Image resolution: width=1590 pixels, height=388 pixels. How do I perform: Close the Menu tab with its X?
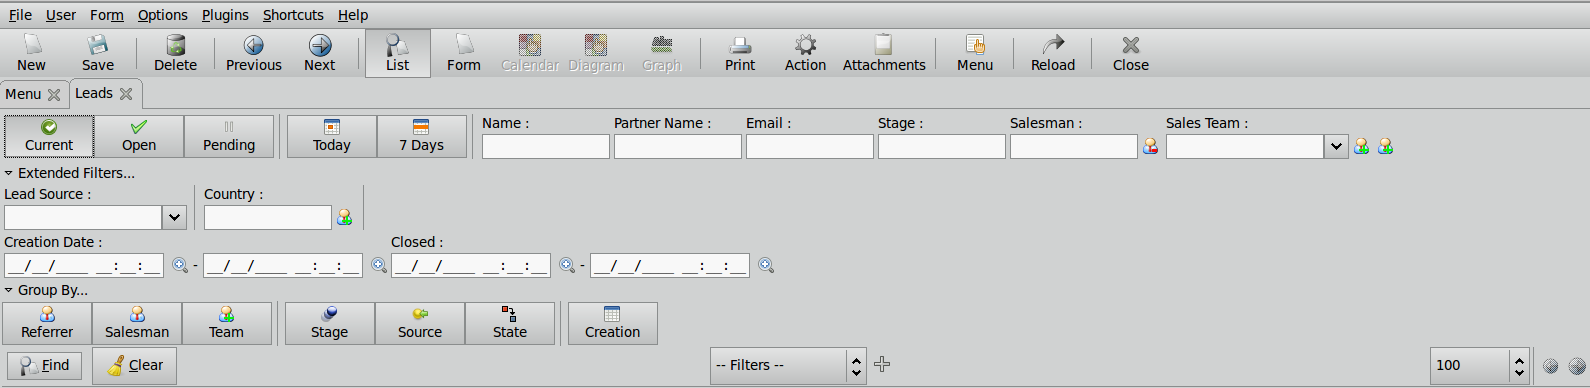pos(54,95)
